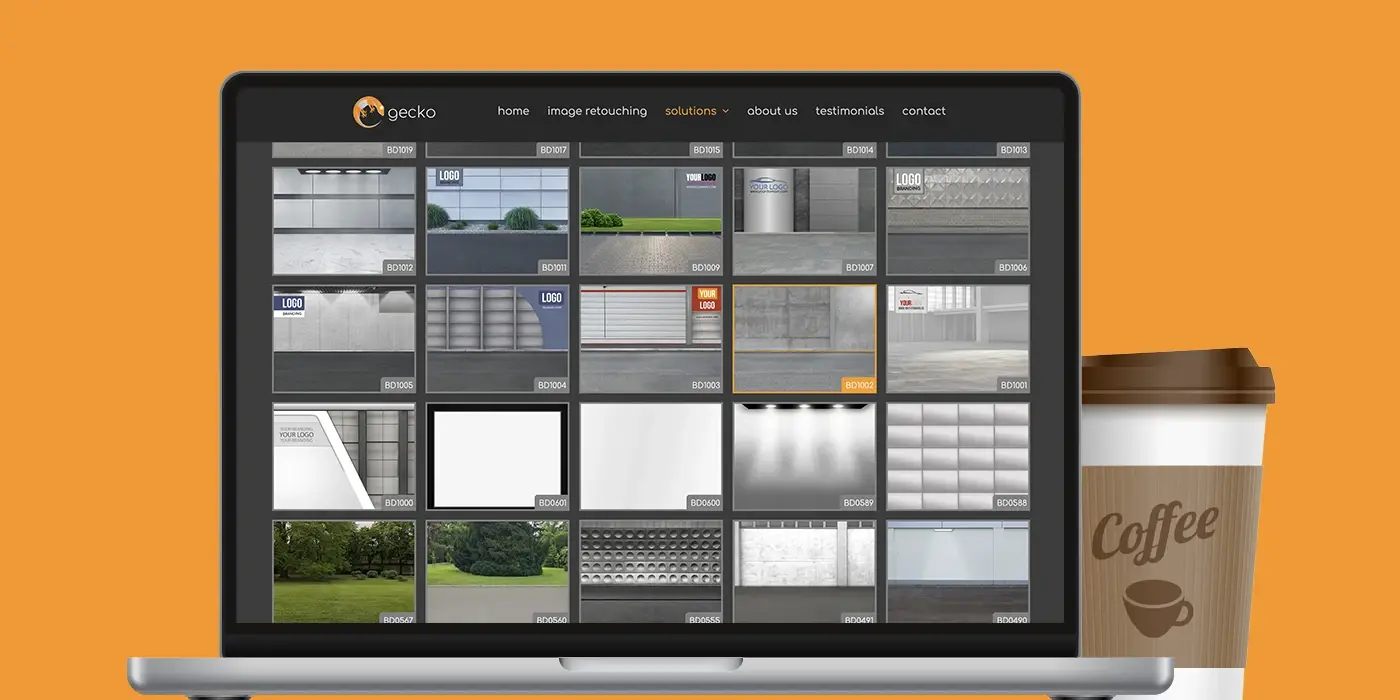Expand the solutions dropdown chevron
Viewport: 1400px width, 700px height.
[726, 111]
